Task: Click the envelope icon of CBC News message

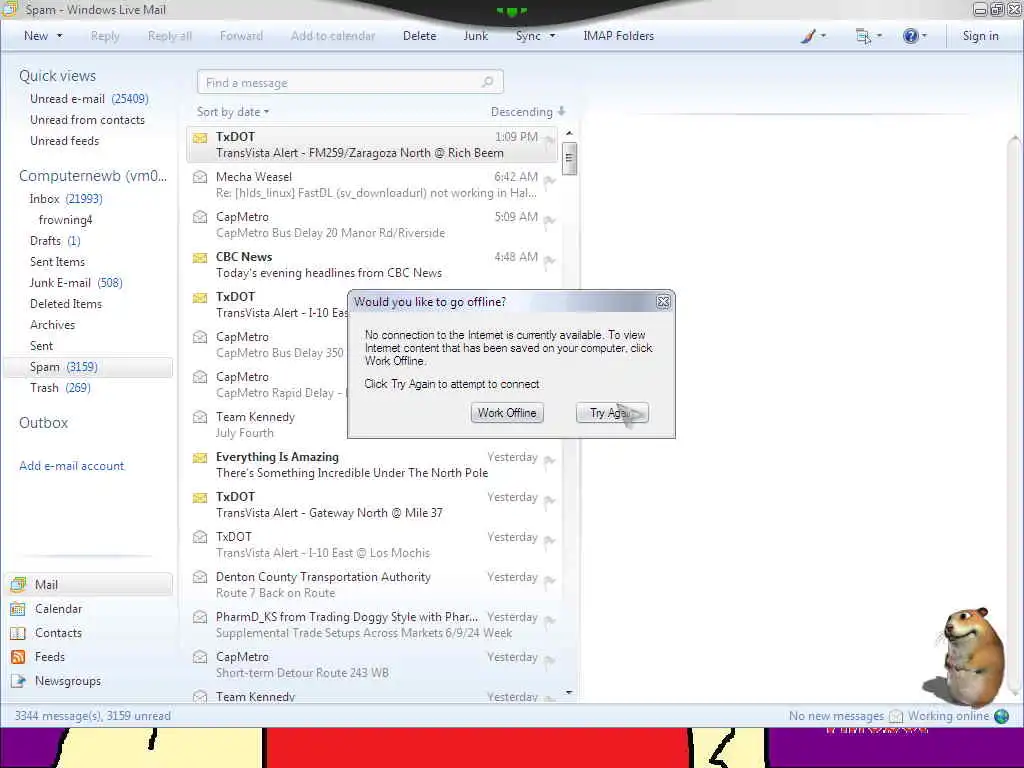Action: point(200,258)
